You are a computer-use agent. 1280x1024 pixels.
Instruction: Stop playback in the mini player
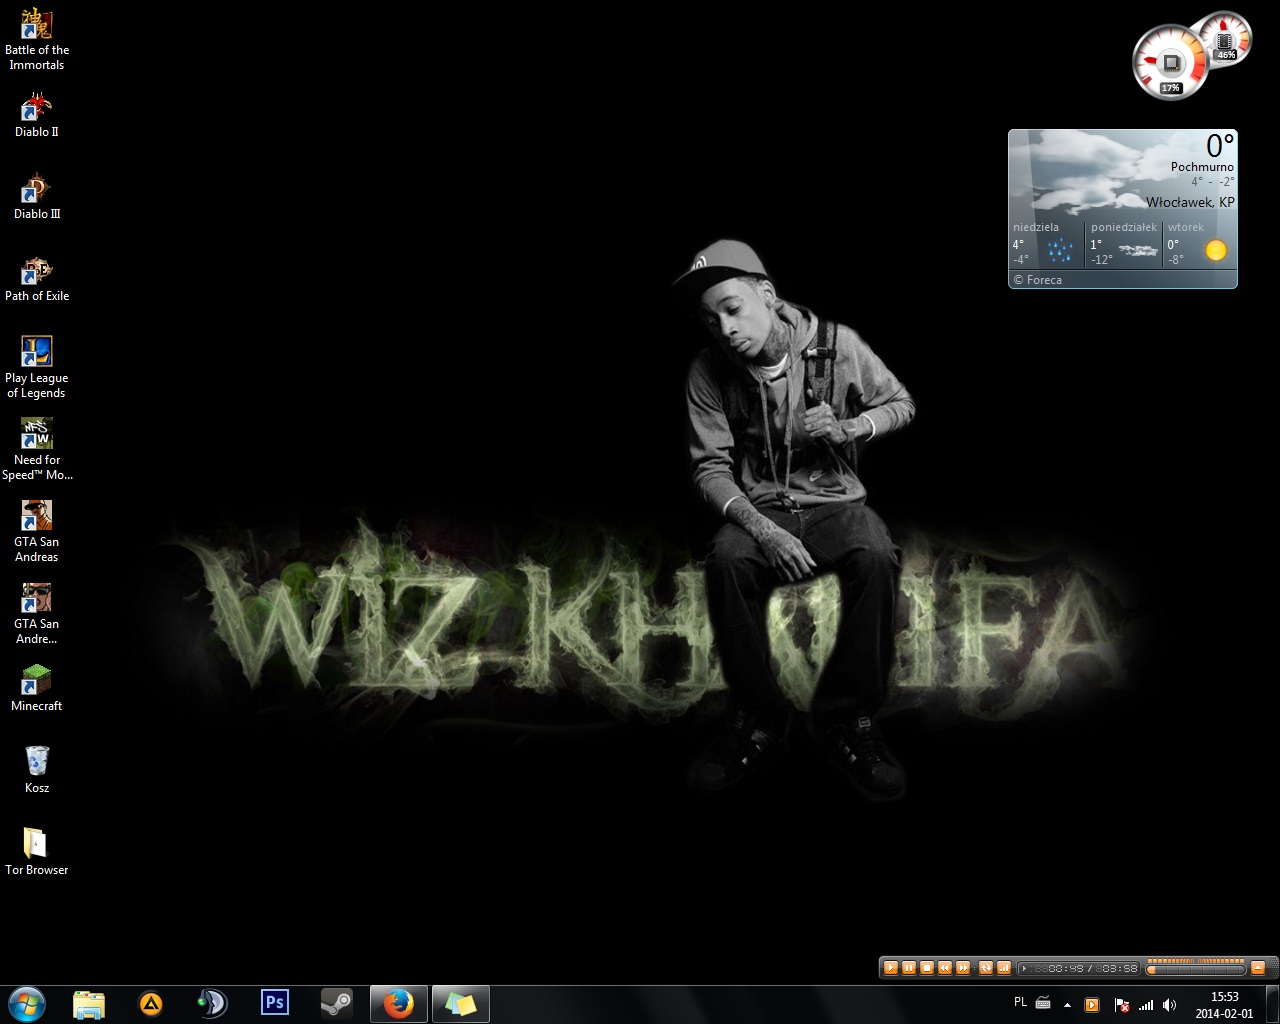927,968
